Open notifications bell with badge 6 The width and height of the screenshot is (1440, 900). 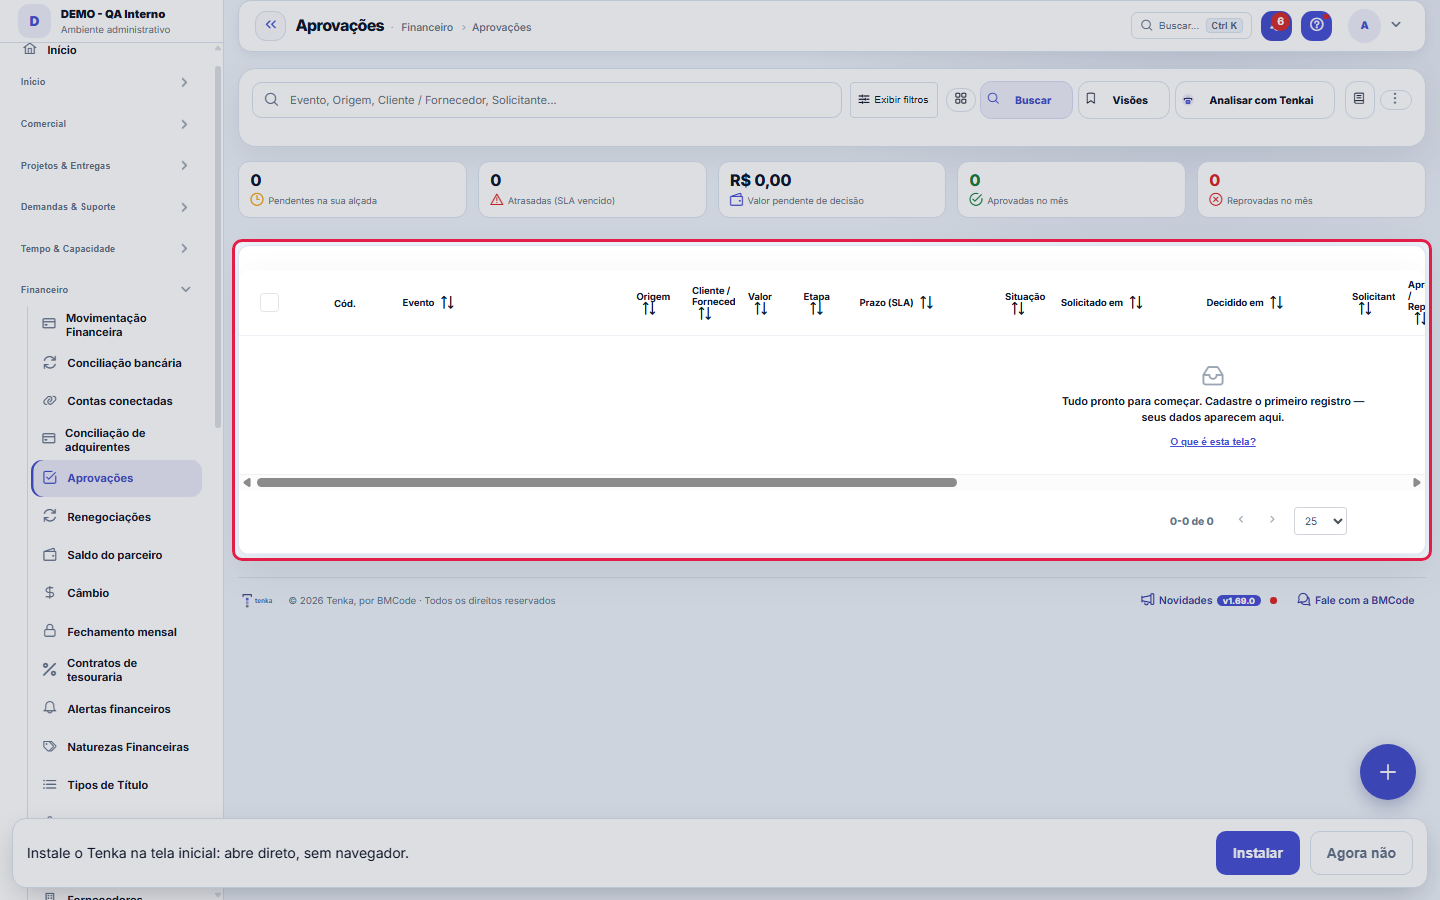(x=1276, y=25)
